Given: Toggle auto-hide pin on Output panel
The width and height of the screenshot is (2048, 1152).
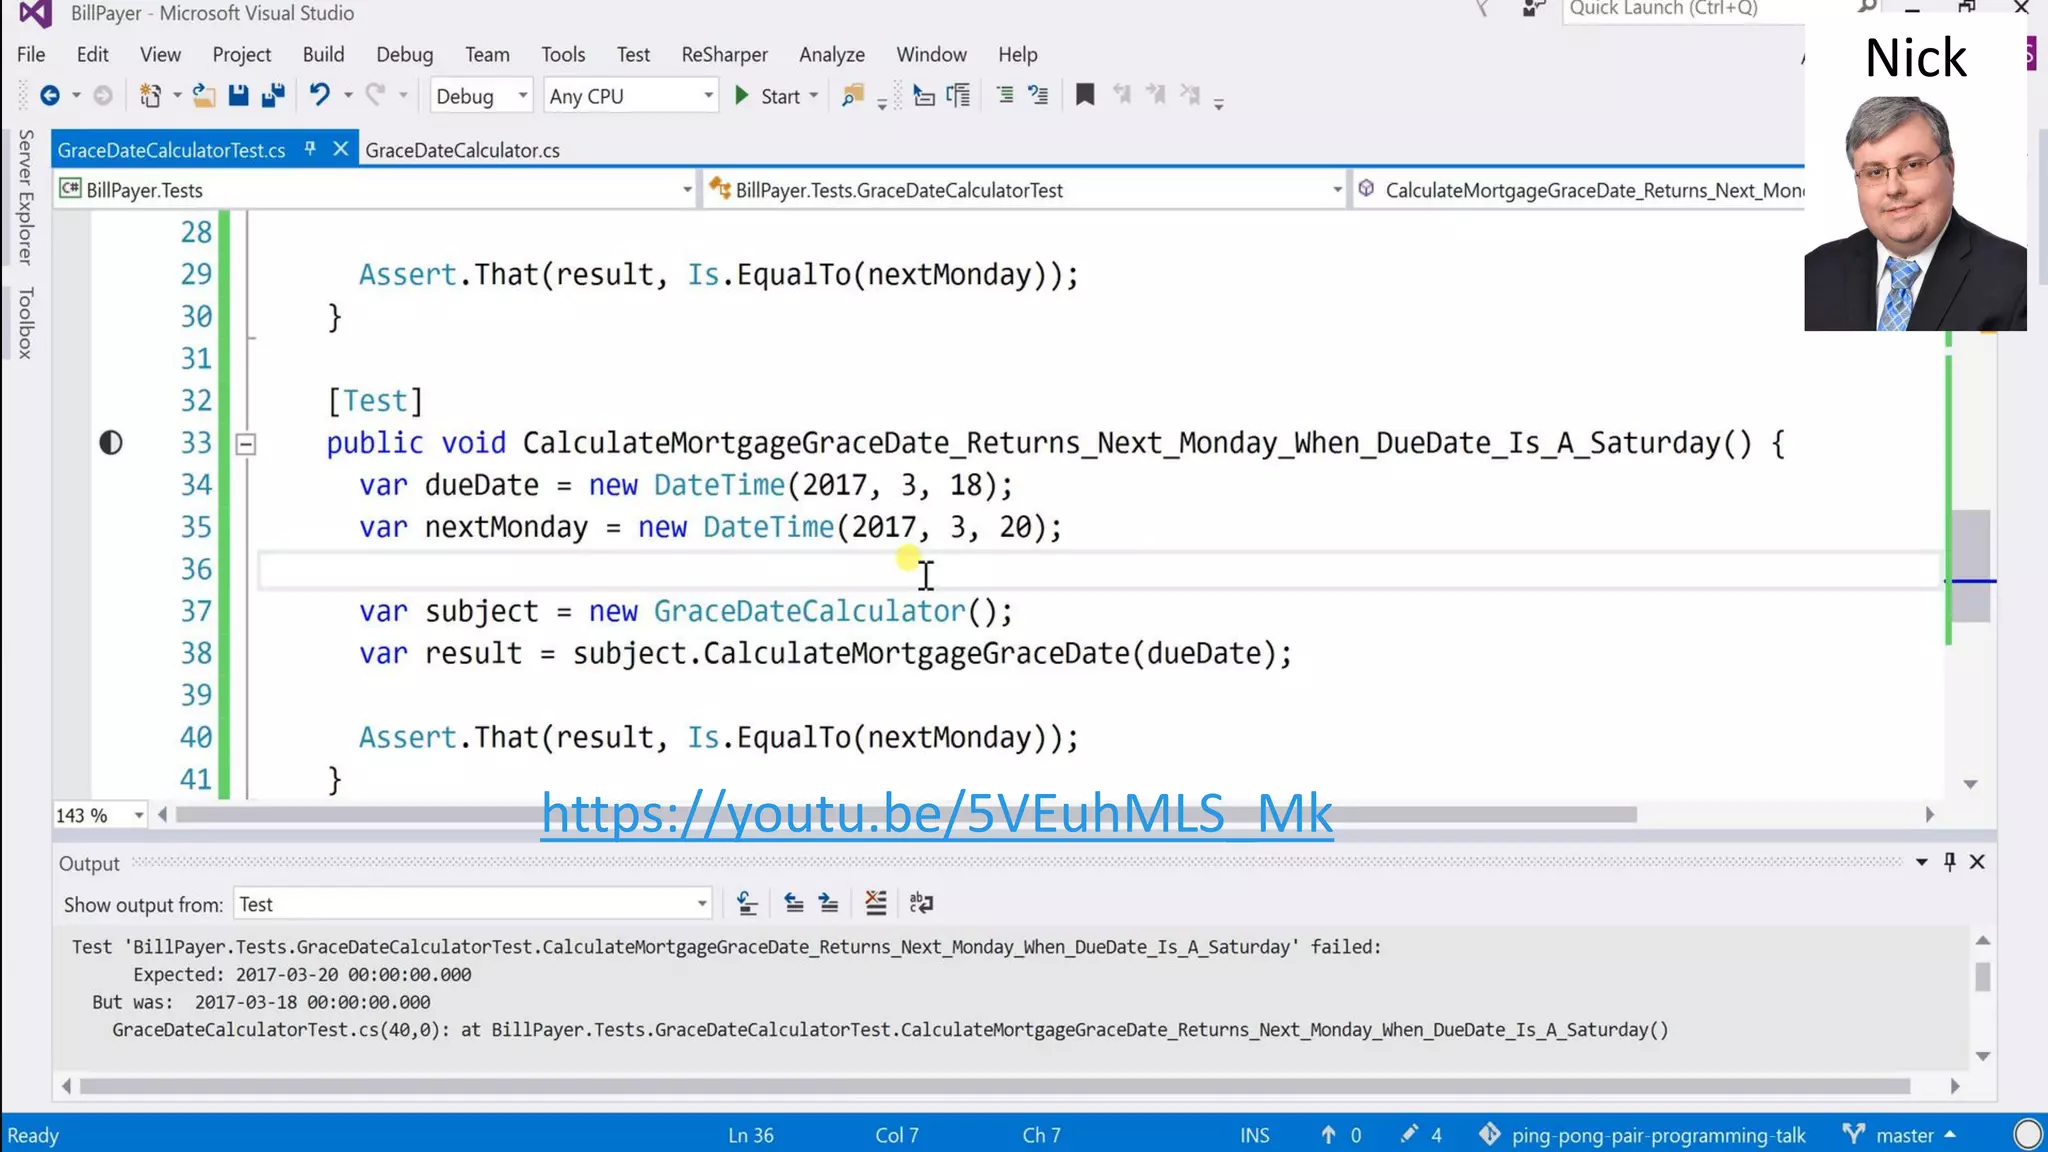Looking at the screenshot, I should click(1949, 862).
